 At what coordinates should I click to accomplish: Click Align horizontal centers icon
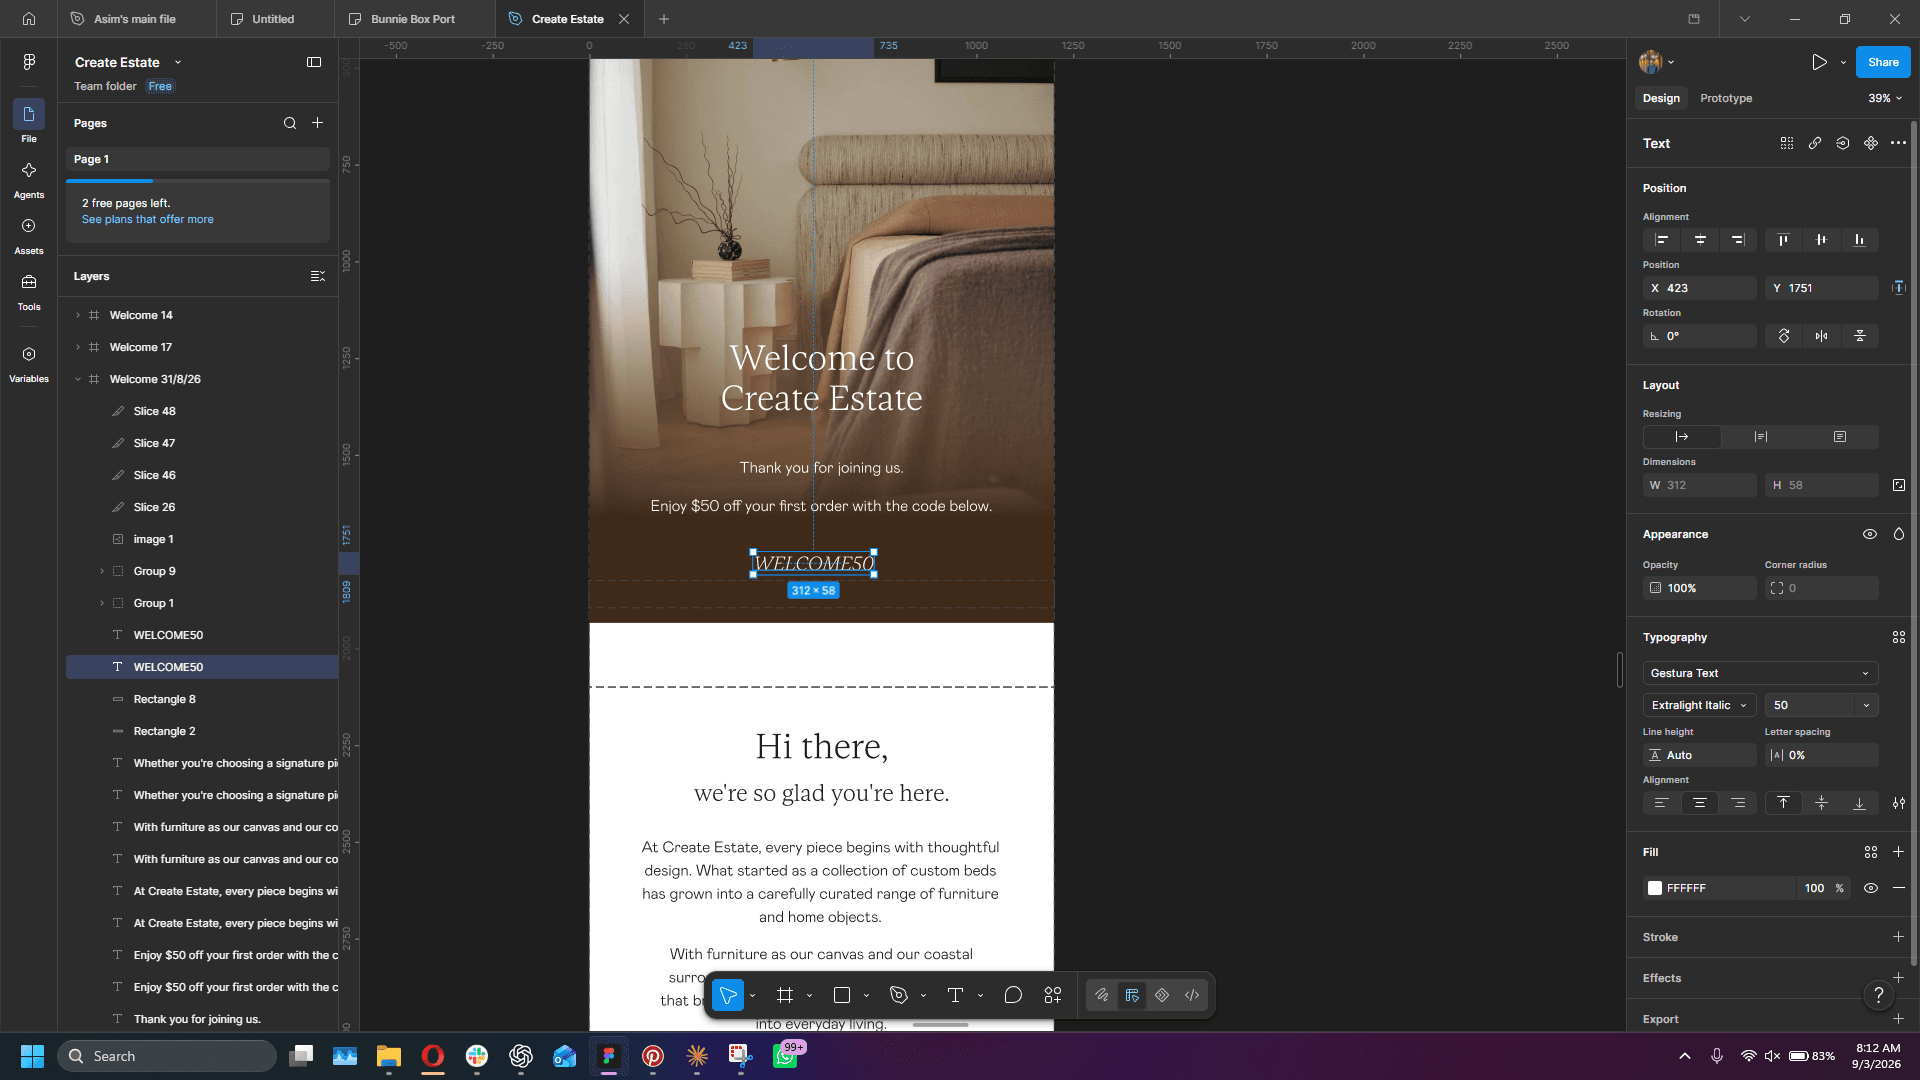1700,240
